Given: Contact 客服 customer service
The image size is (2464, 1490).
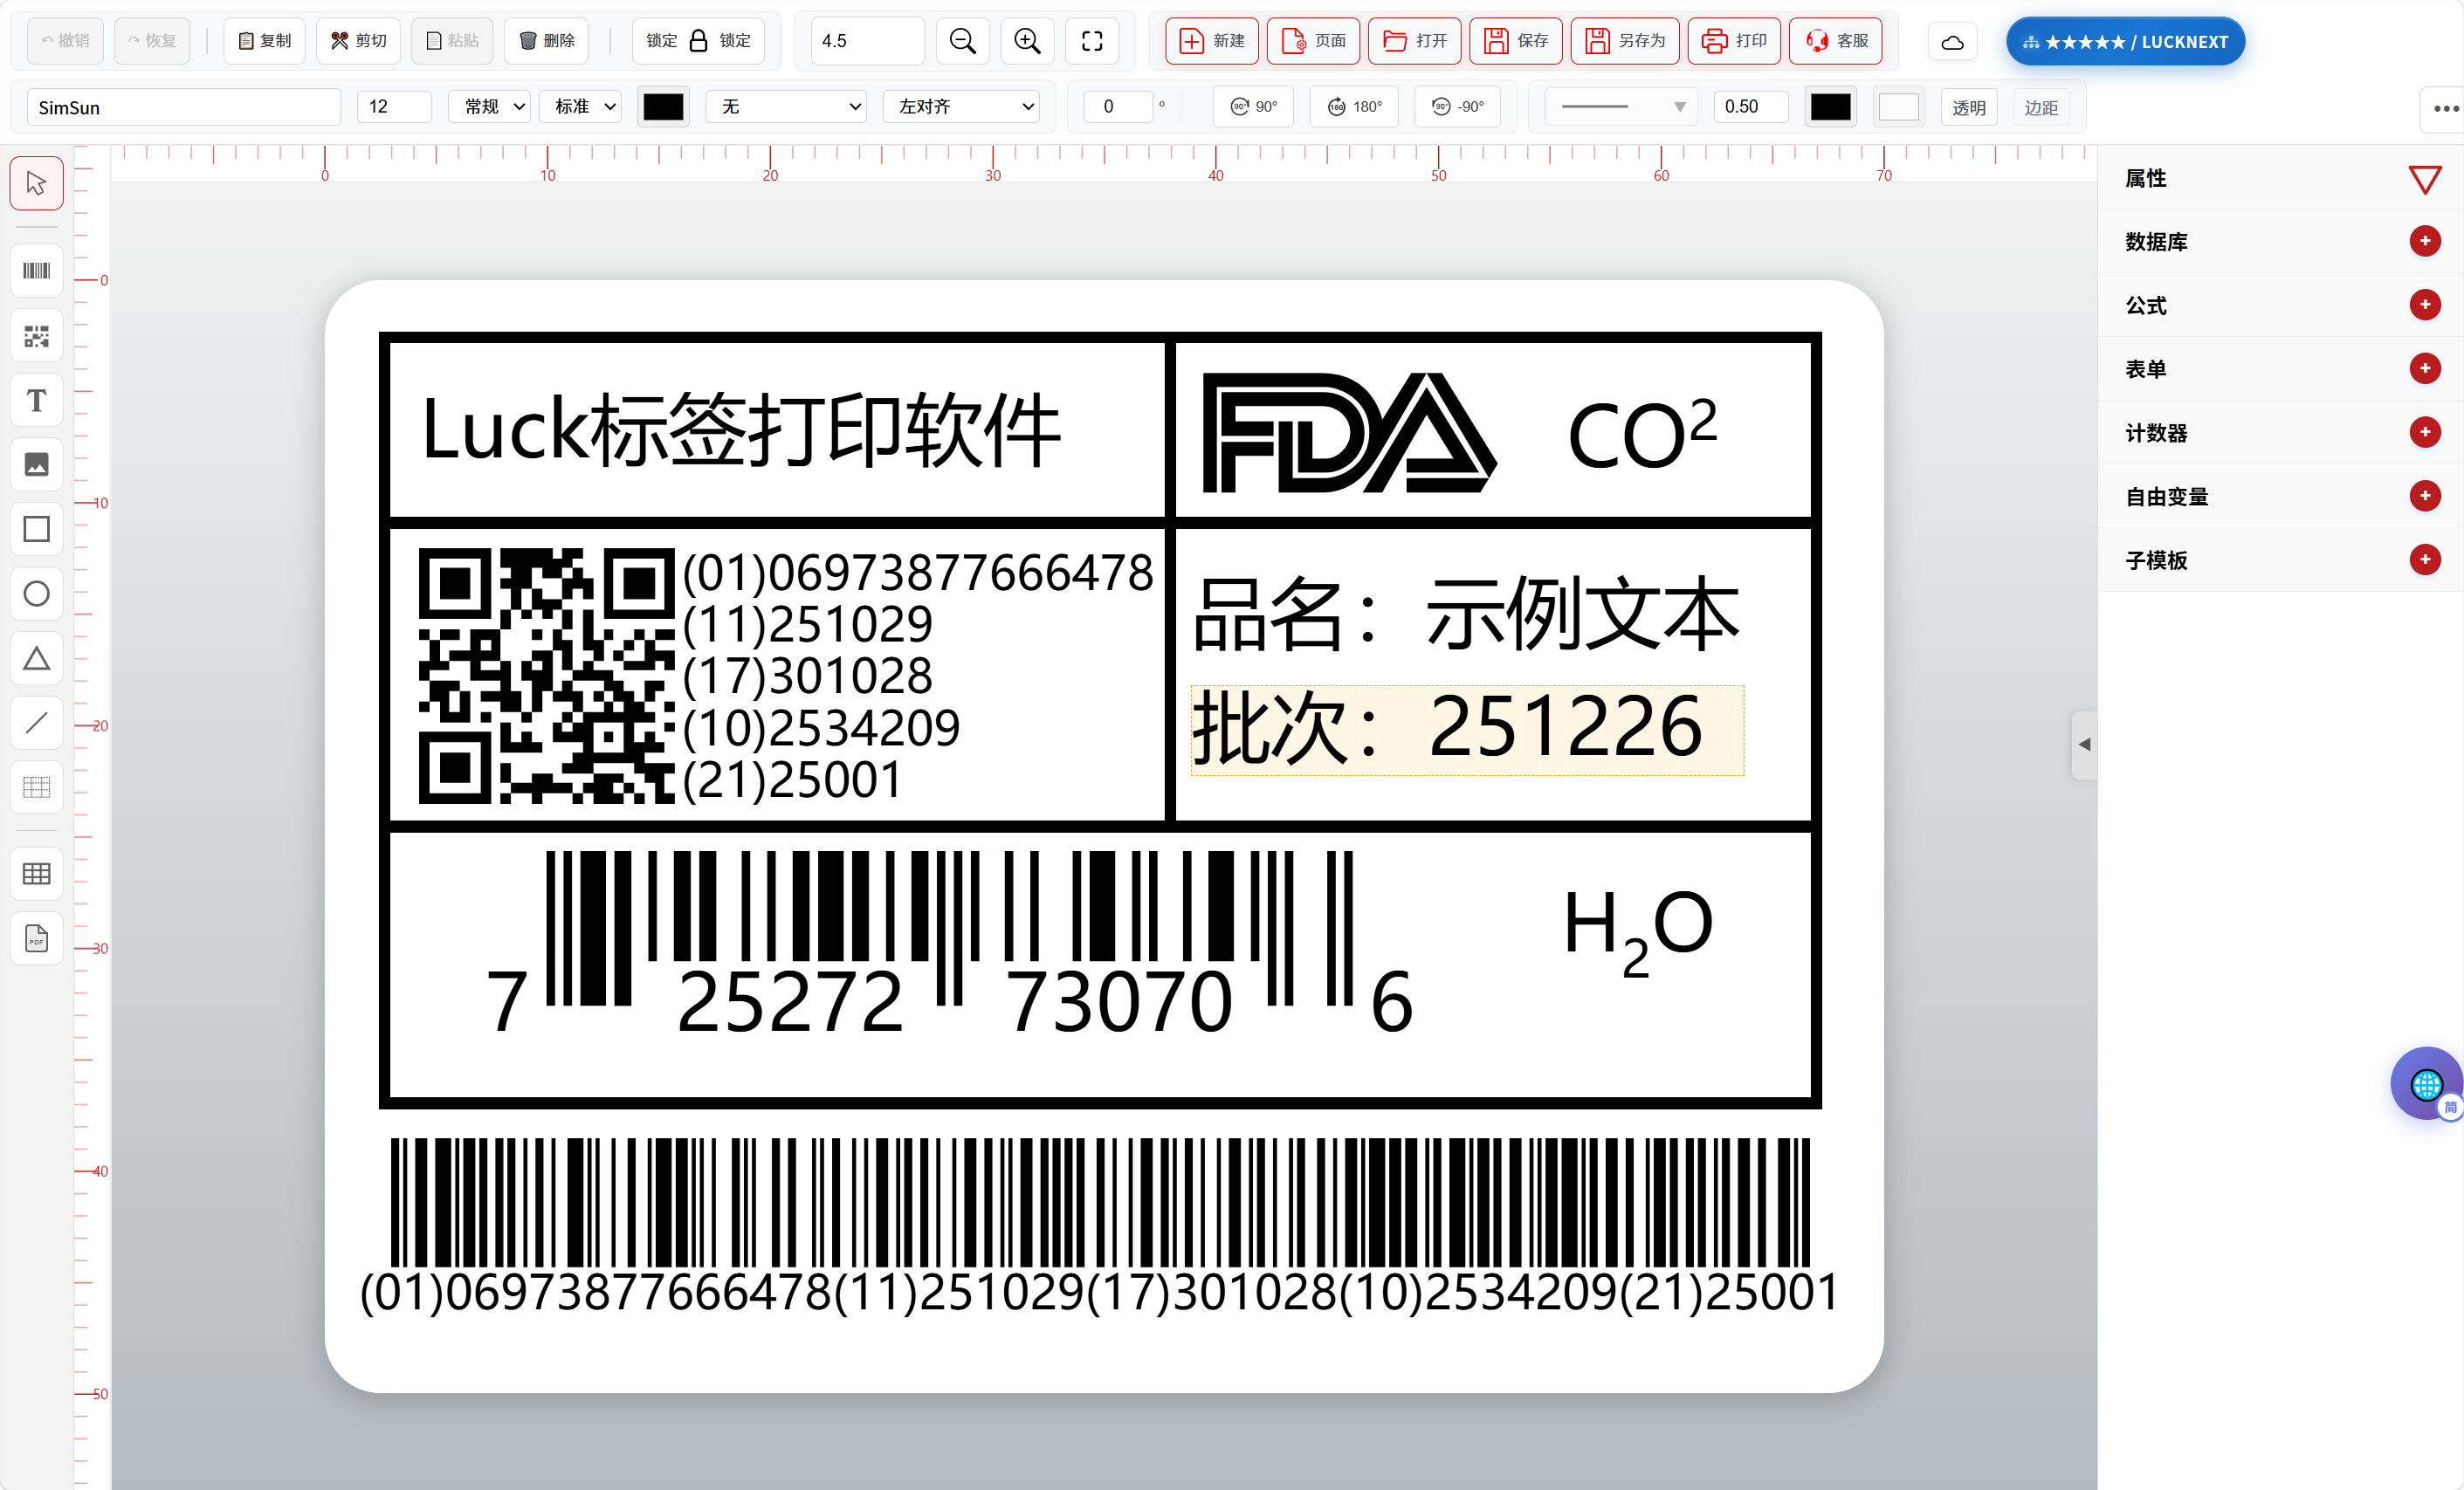Looking at the screenshot, I should point(1835,41).
